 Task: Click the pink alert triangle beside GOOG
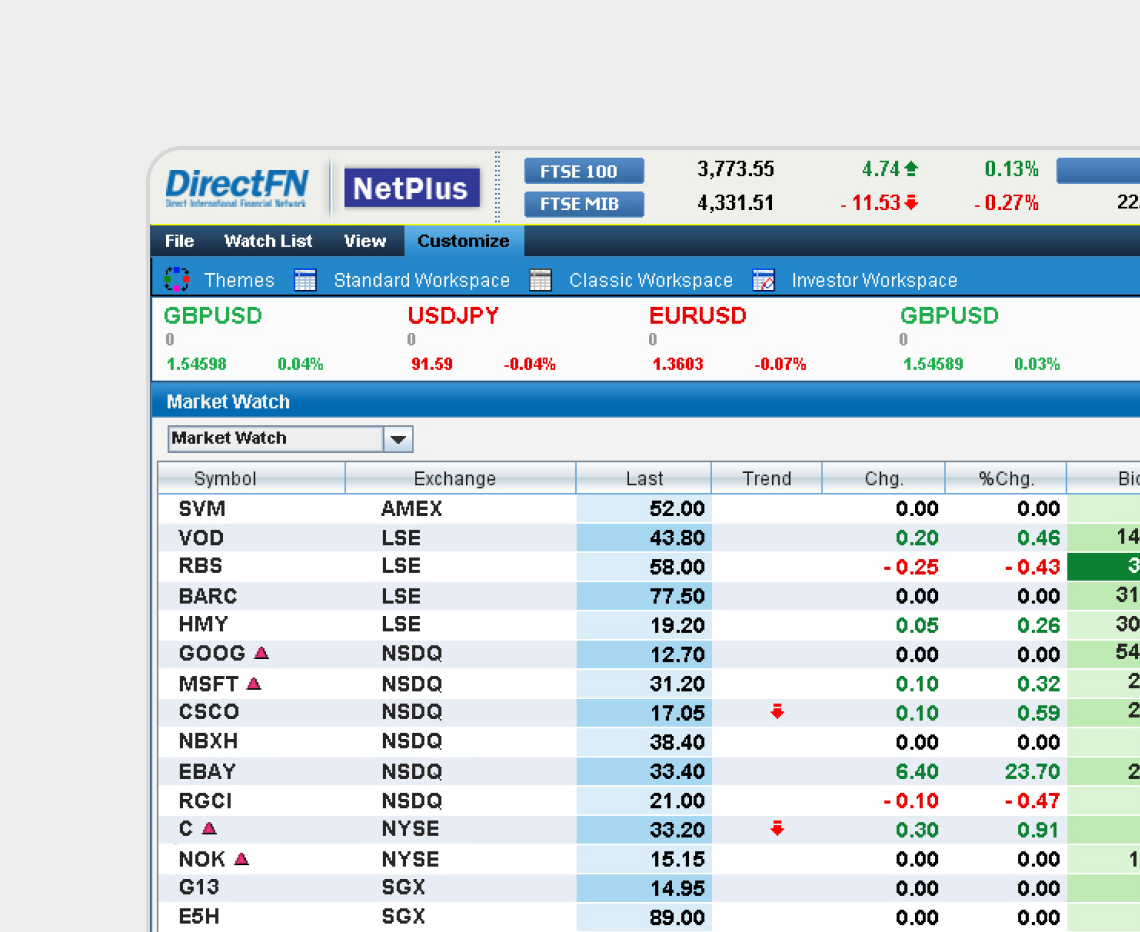[262, 653]
